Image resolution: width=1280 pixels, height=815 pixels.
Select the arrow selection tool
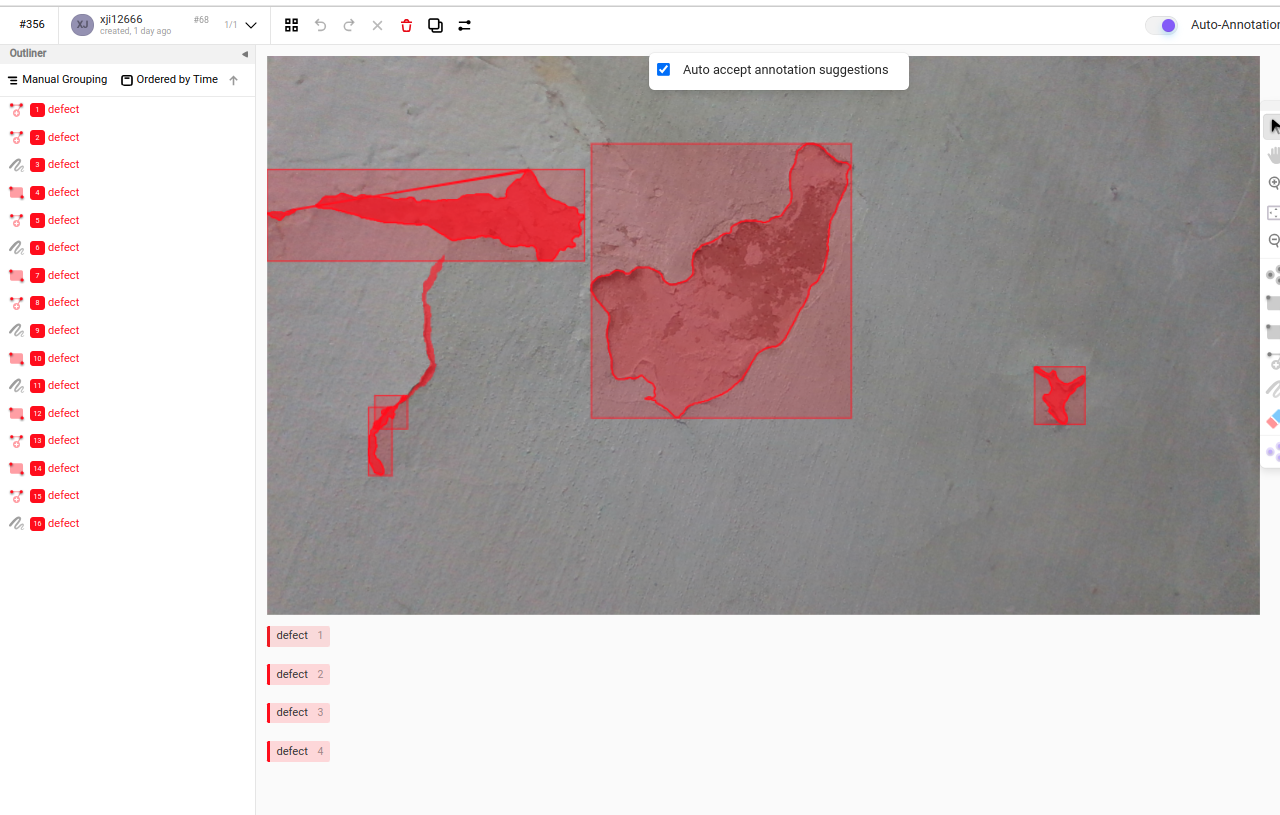pyautogui.click(x=1274, y=126)
